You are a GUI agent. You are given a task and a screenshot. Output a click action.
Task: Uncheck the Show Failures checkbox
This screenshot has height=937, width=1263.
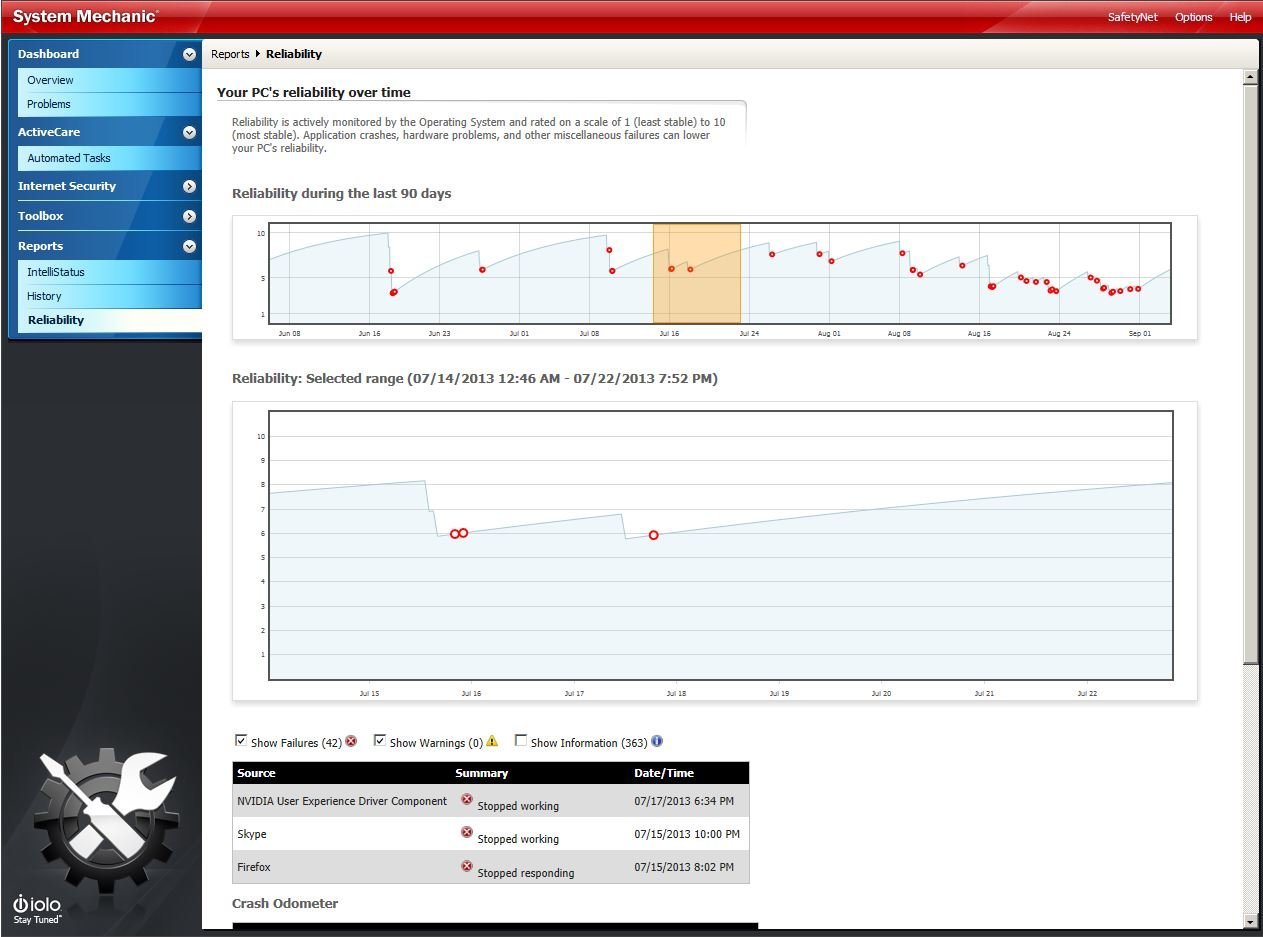pos(241,741)
